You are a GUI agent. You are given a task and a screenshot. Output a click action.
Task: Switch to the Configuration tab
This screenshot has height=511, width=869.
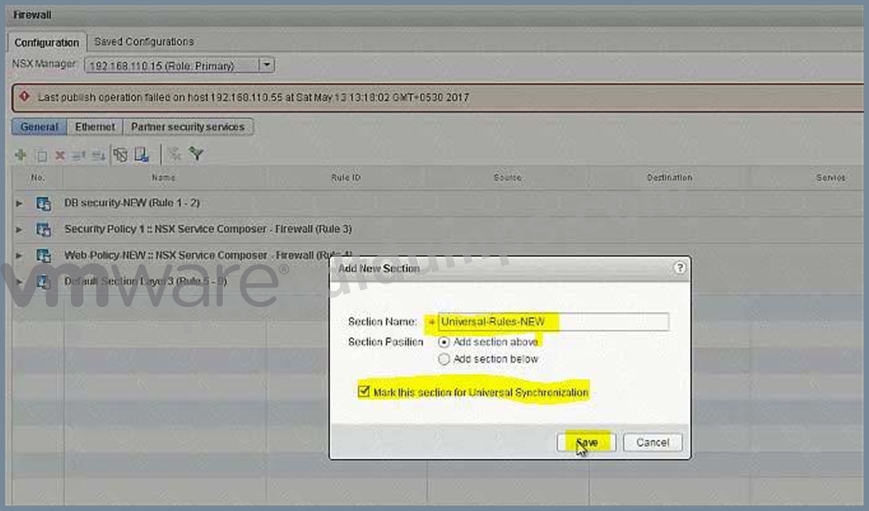47,42
